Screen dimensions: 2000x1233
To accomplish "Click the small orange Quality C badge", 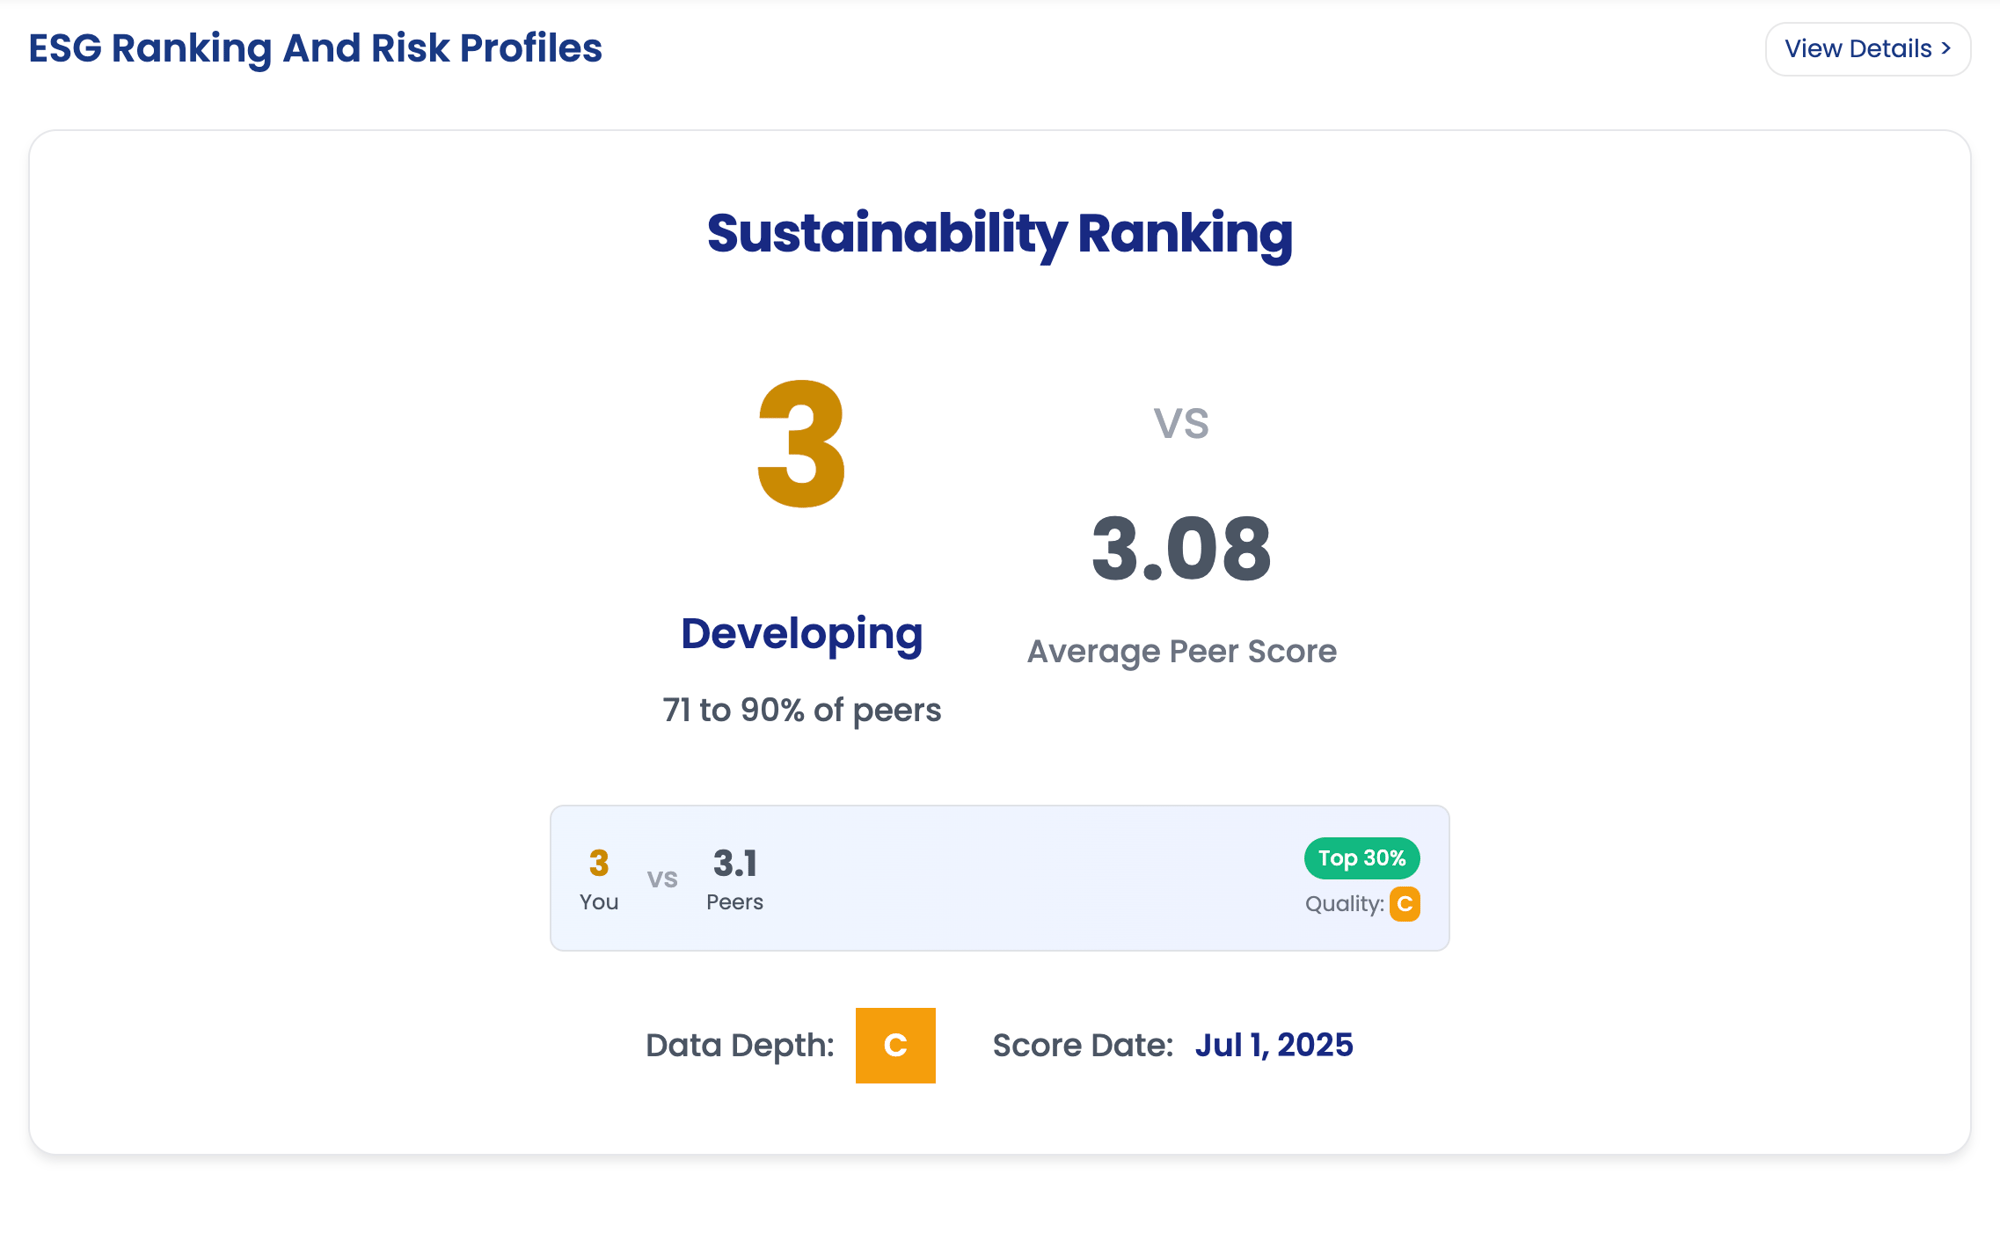I will click(x=1404, y=904).
